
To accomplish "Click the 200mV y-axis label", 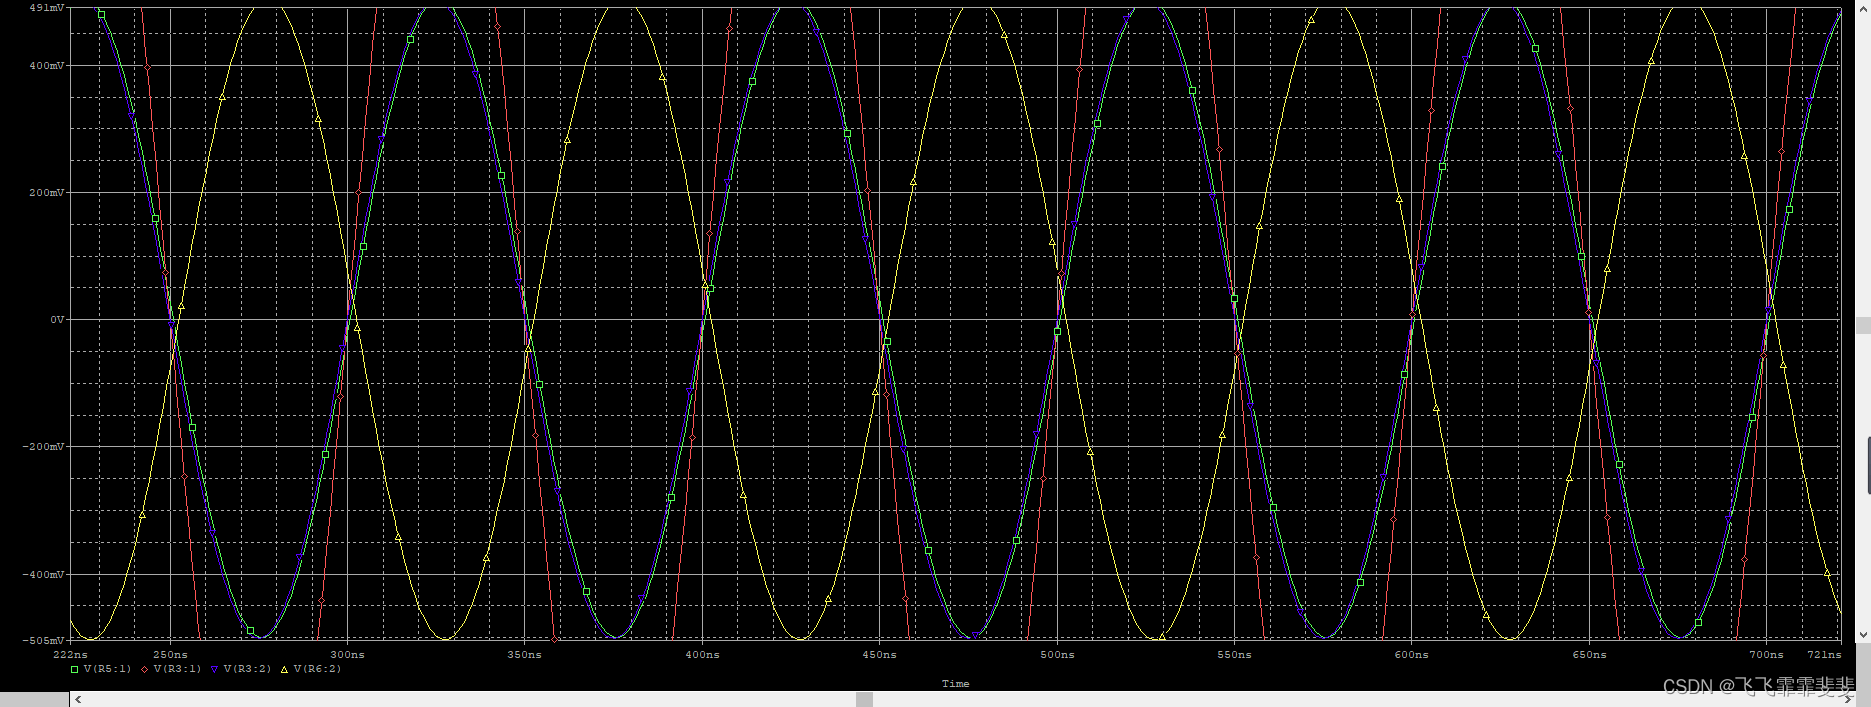I will click(x=48, y=193).
